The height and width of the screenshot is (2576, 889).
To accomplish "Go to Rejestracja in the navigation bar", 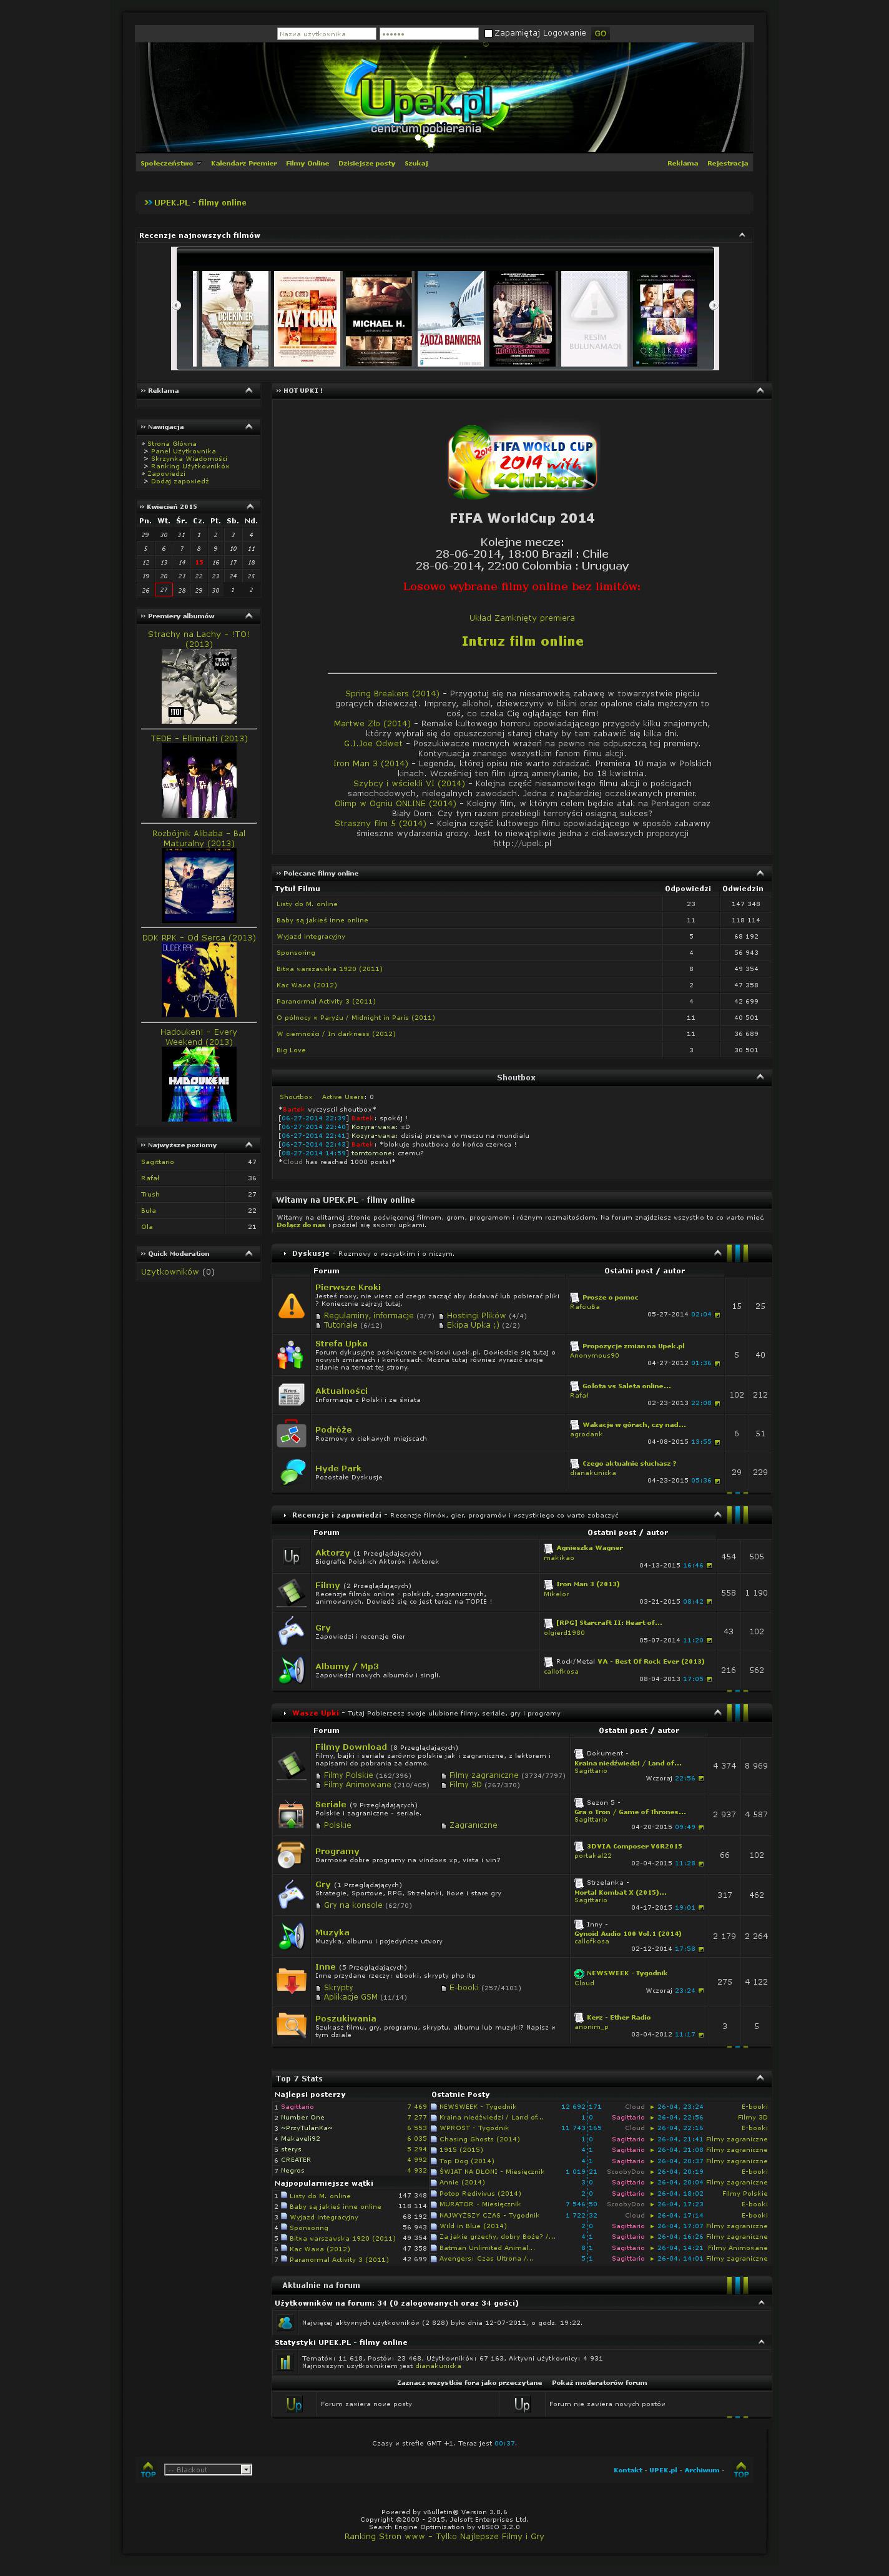I will [x=727, y=163].
